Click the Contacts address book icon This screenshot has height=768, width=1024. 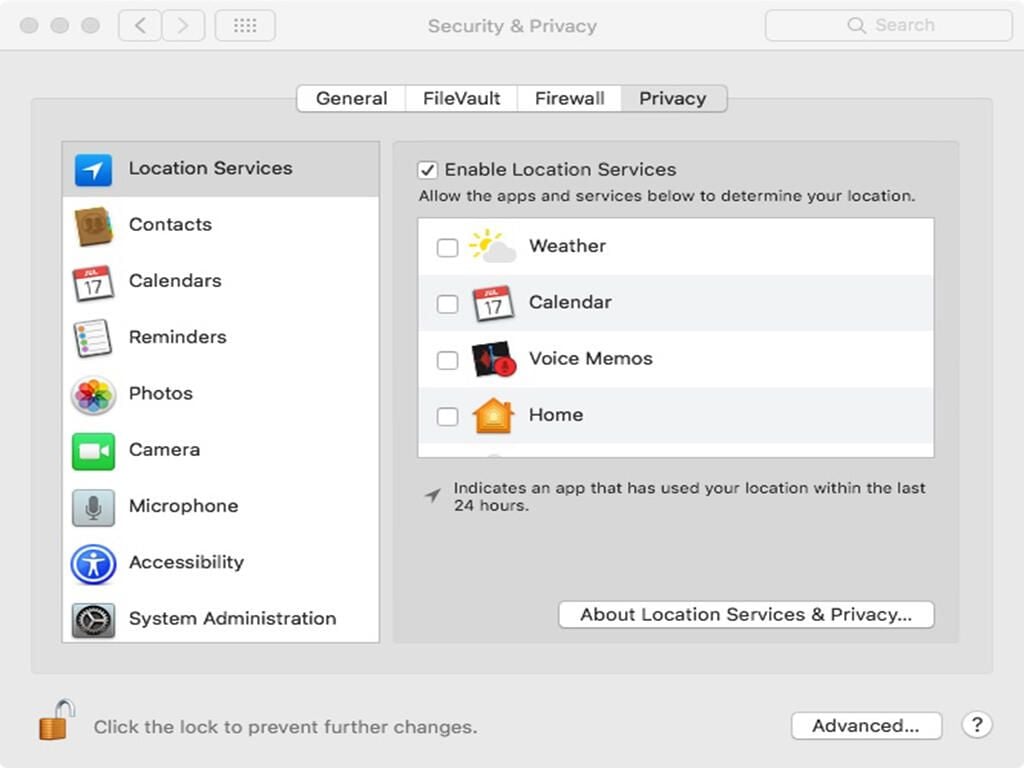(x=93, y=226)
